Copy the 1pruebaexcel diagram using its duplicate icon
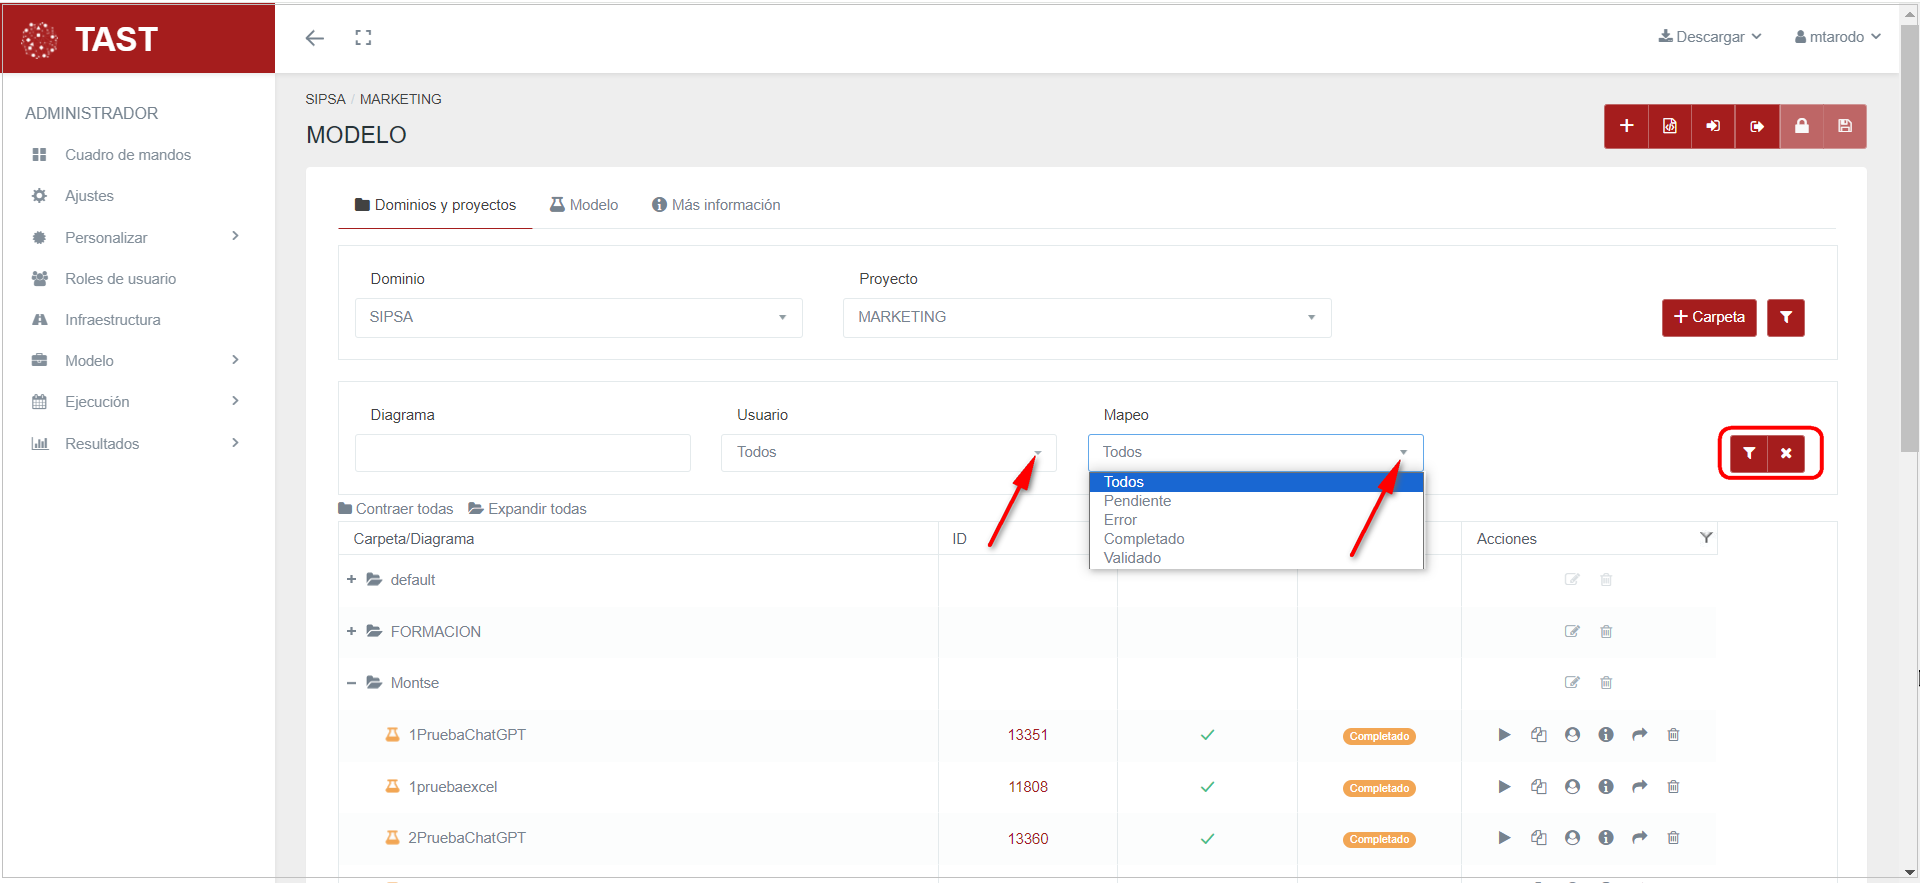 click(1538, 787)
